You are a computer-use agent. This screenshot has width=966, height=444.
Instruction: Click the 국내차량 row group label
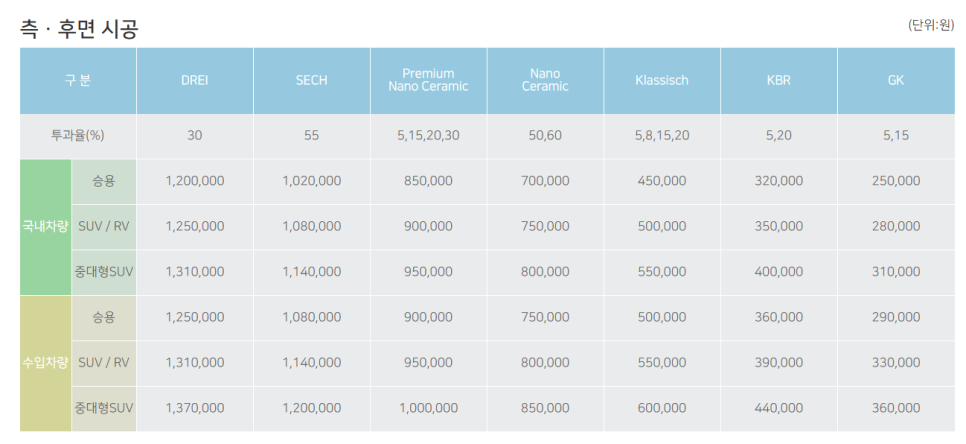point(46,227)
